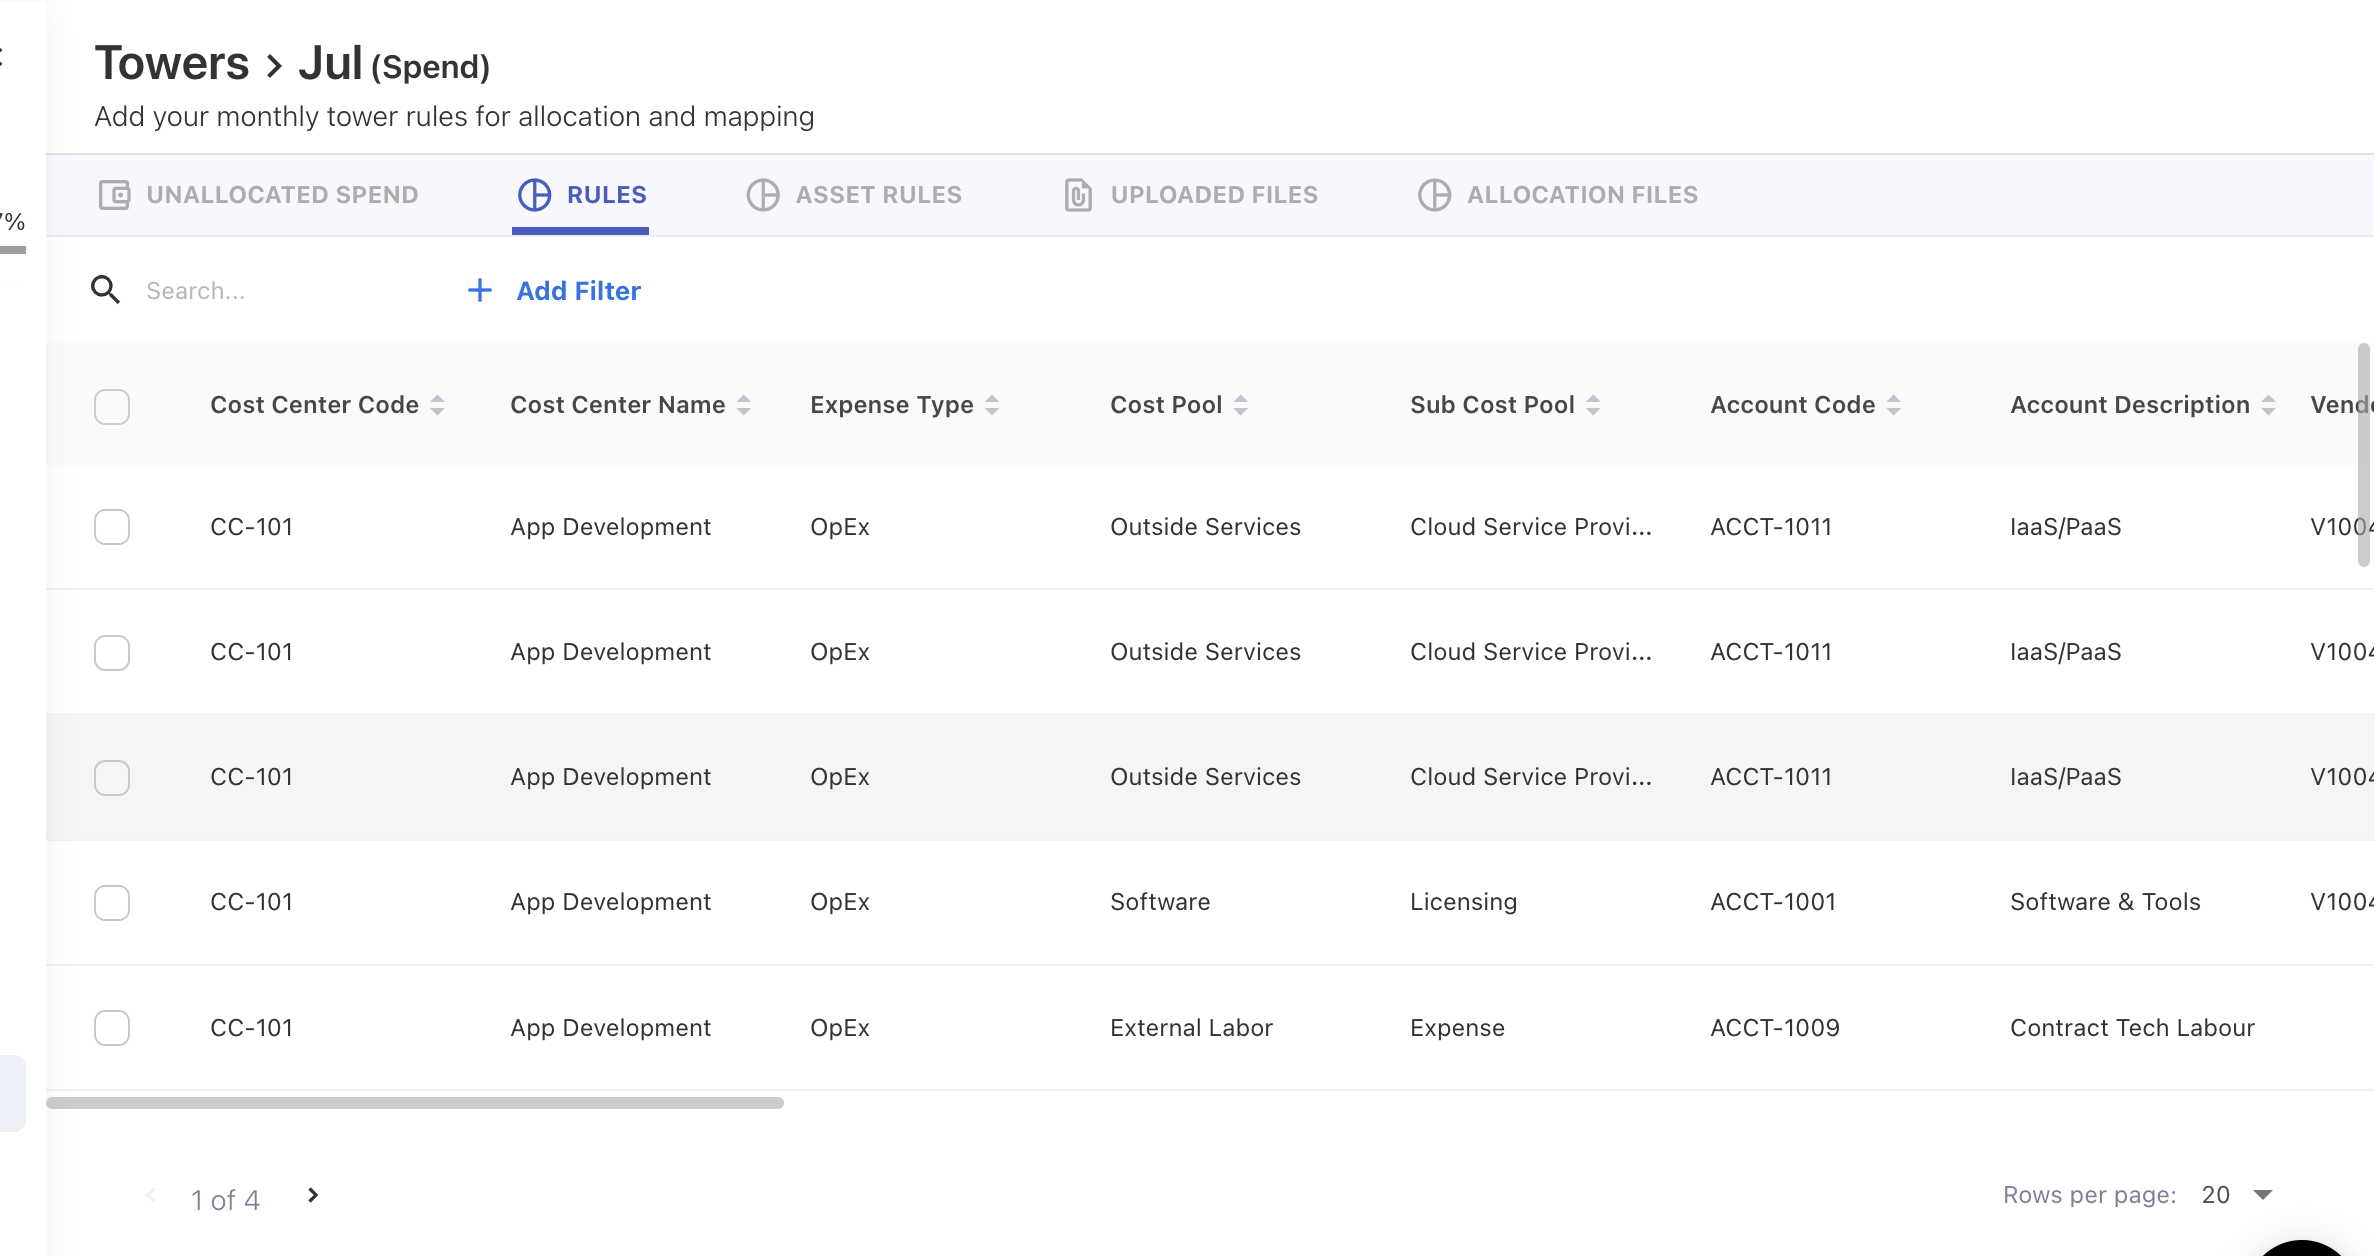Sort by Expense Type column arrows
This screenshot has width=2378, height=1256.
tap(992, 405)
